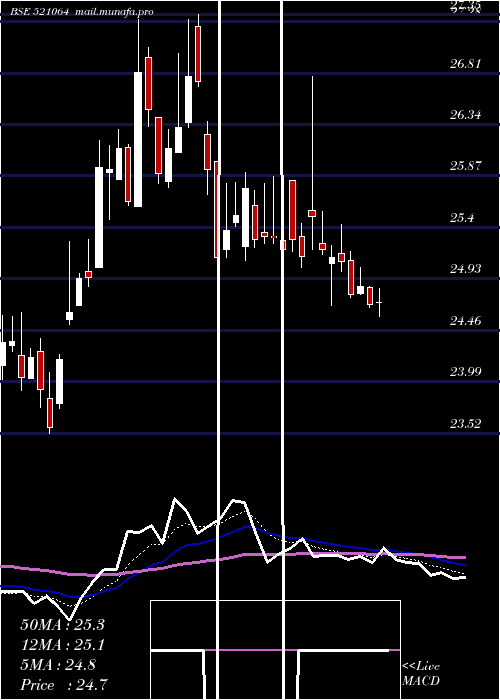Click the 24.93 price axis label
Viewport: 500px width, 700px height.
[x=466, y=269]
